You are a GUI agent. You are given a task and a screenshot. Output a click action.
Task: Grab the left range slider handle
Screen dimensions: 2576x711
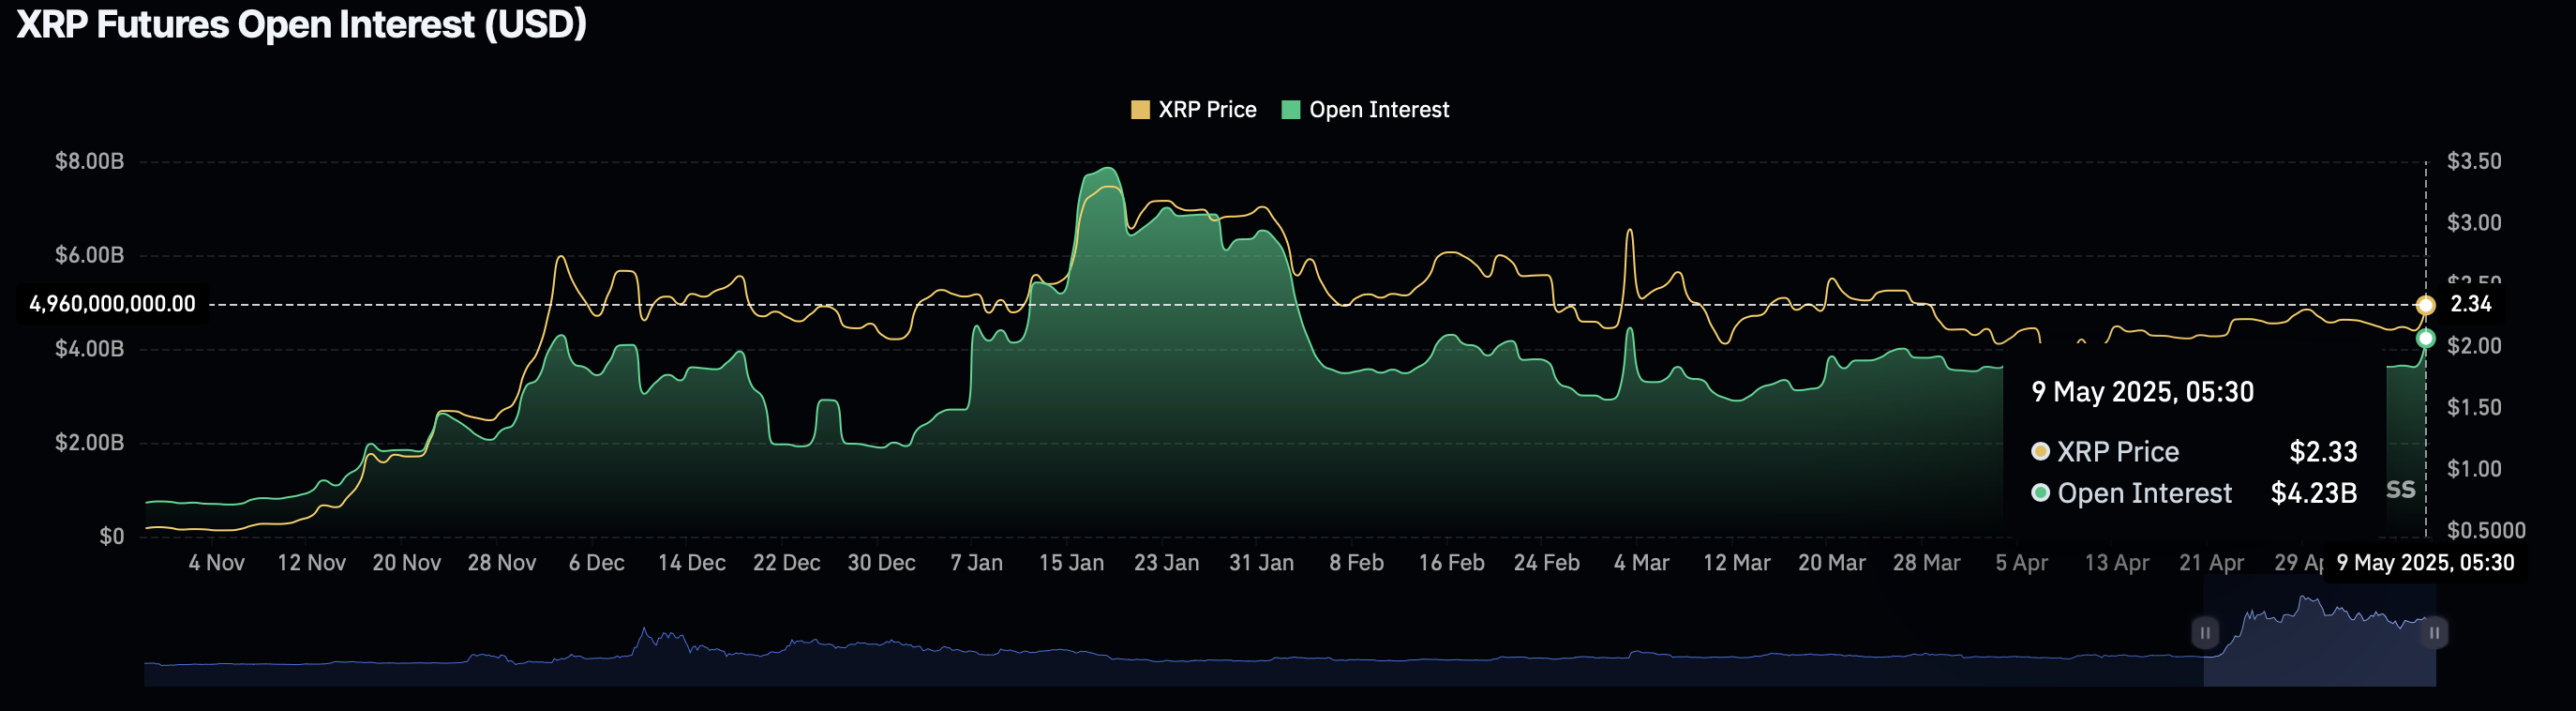[2205, 633]
